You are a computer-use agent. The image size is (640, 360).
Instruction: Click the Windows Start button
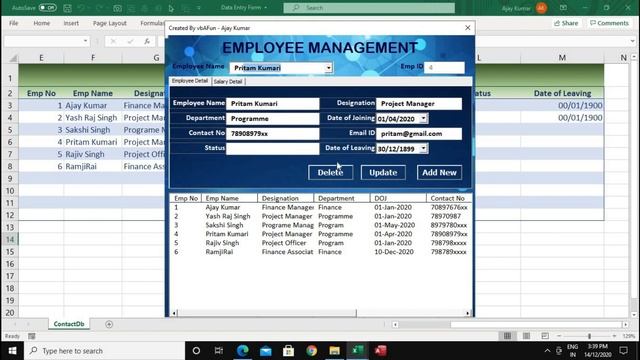12,351
